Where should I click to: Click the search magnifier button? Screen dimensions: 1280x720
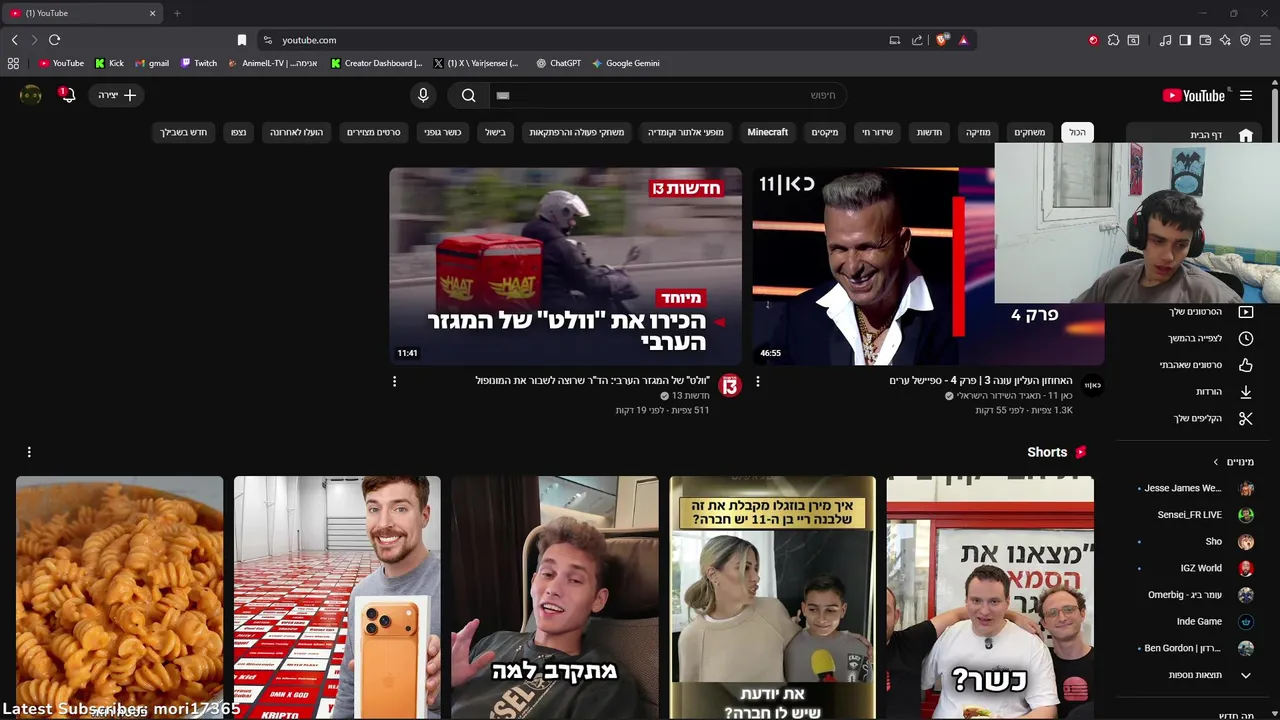pos(468,95)
